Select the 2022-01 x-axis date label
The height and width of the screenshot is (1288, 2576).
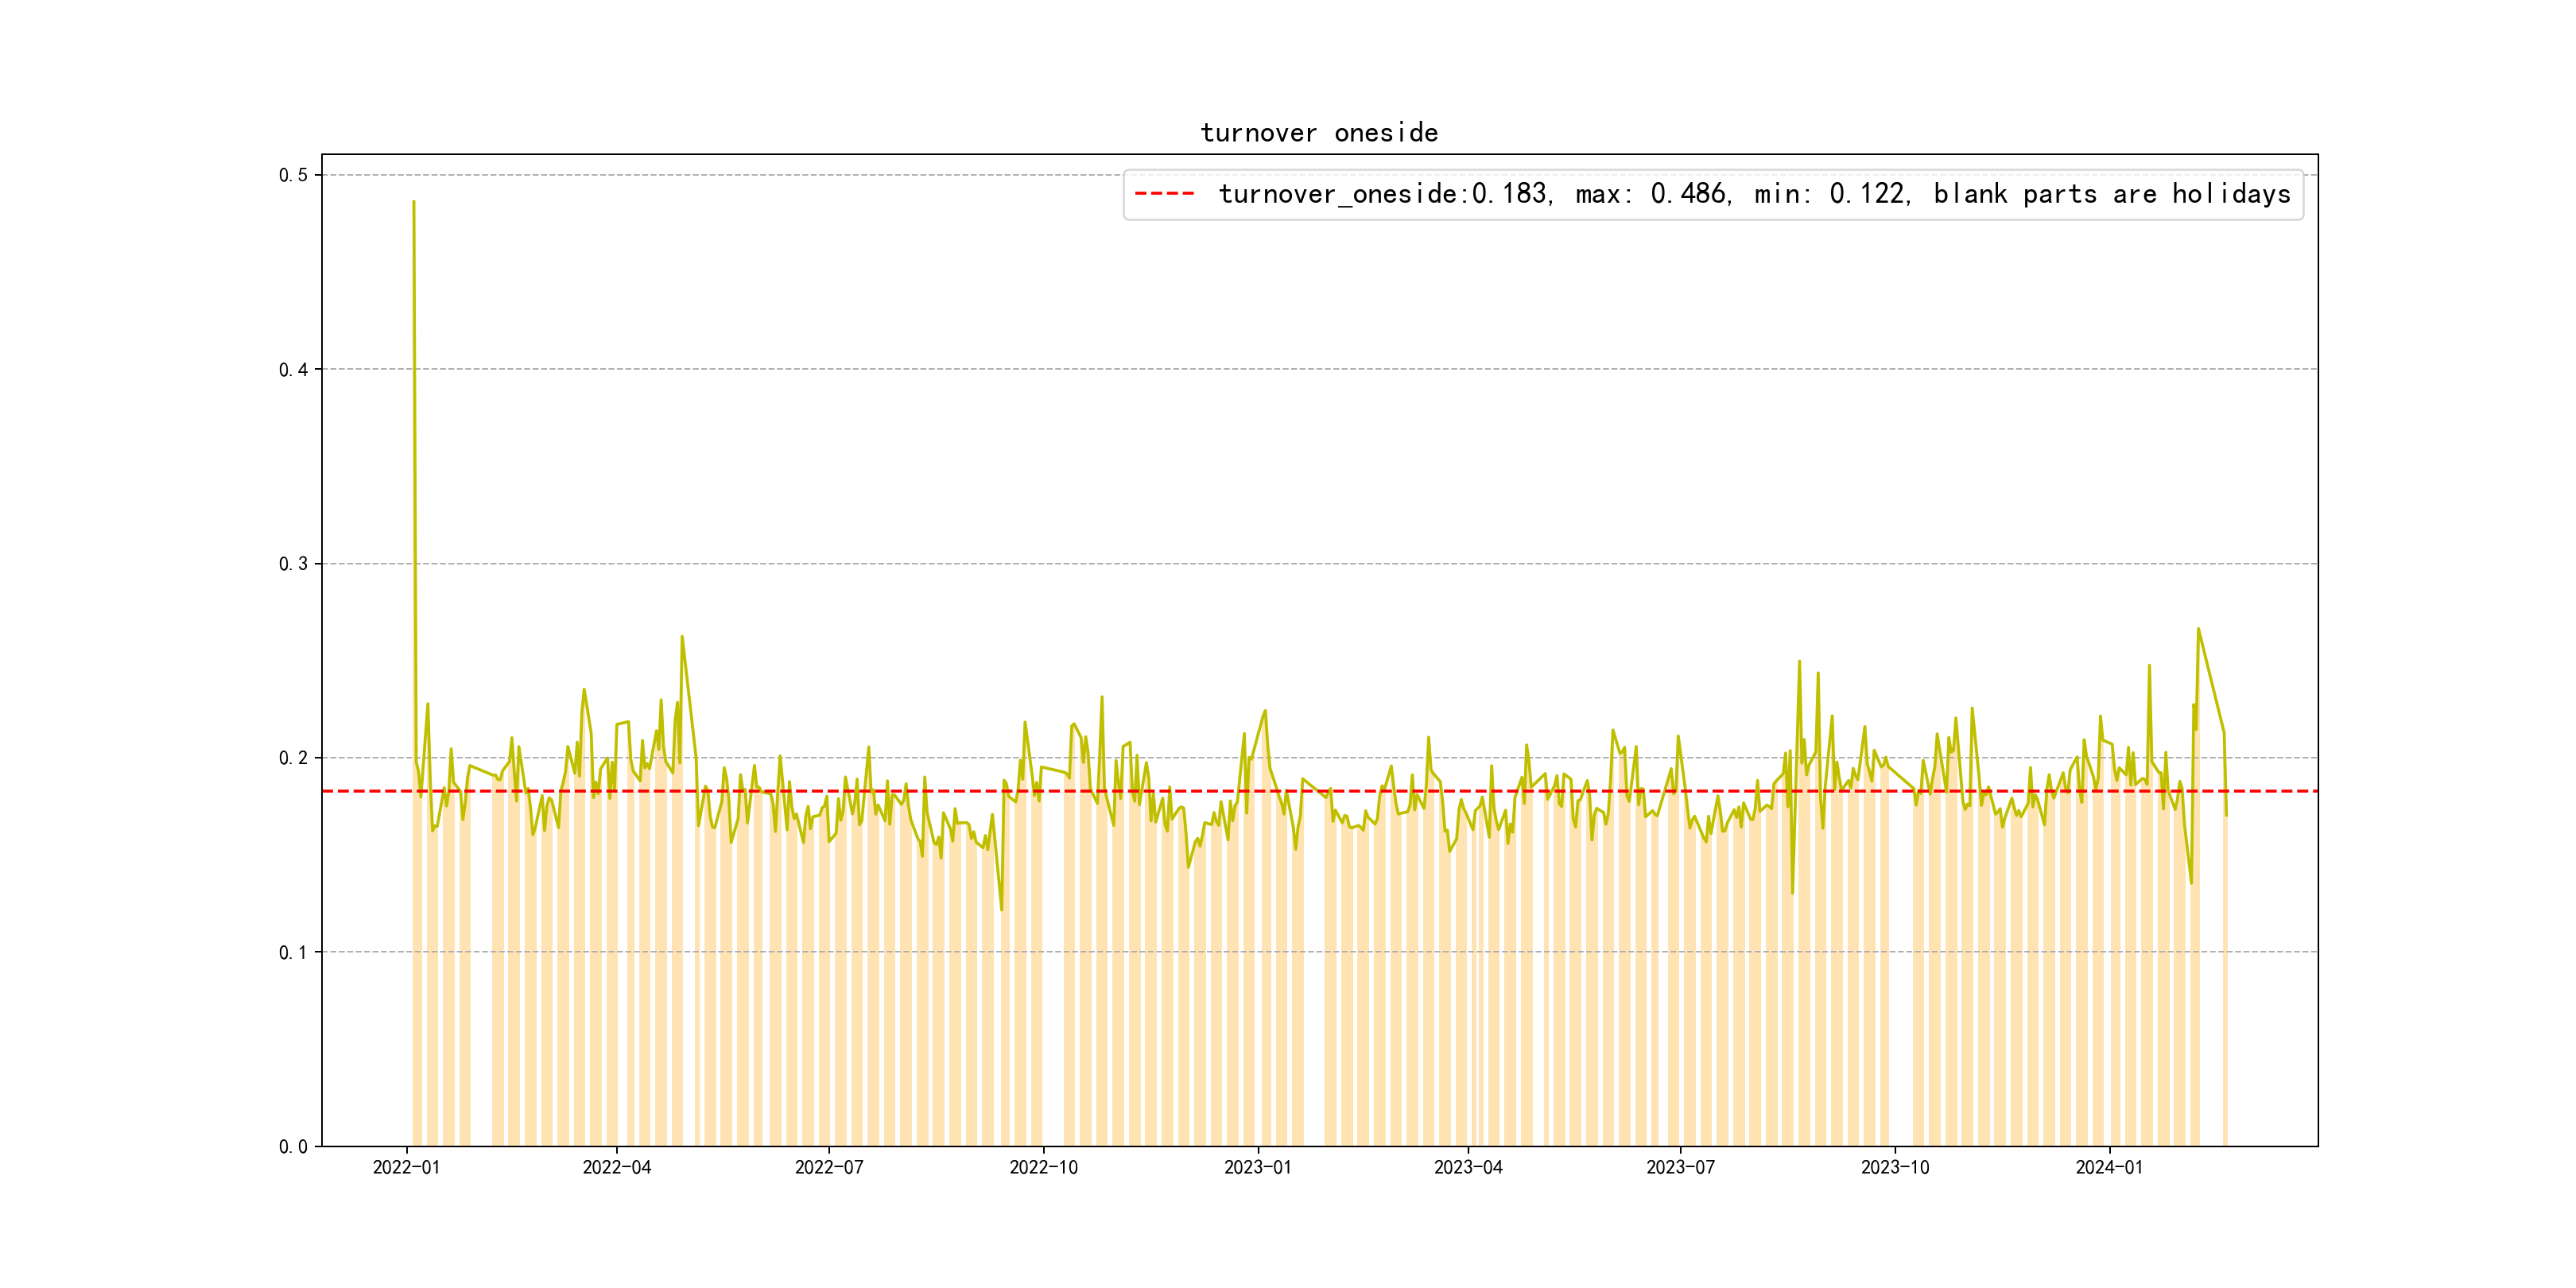tap(406, 1167)
